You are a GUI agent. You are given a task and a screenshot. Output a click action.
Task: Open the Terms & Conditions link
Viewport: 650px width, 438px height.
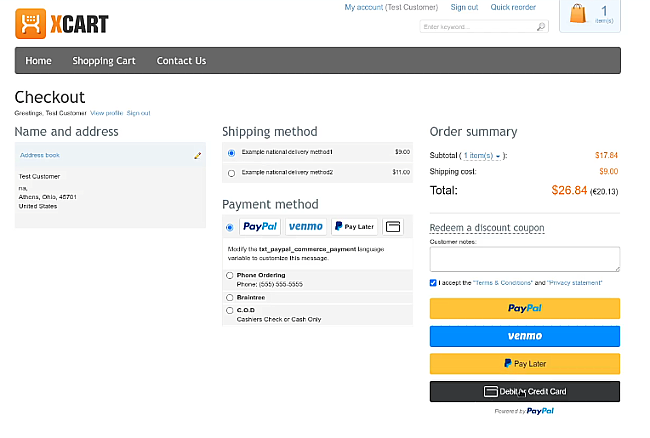pos(502,283)
